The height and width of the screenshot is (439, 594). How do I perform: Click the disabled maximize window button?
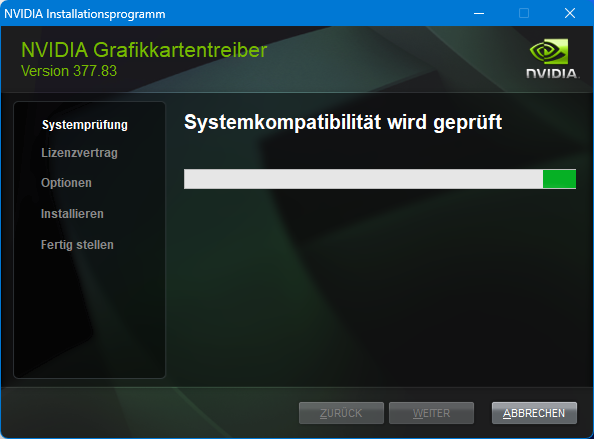point(524,13)
